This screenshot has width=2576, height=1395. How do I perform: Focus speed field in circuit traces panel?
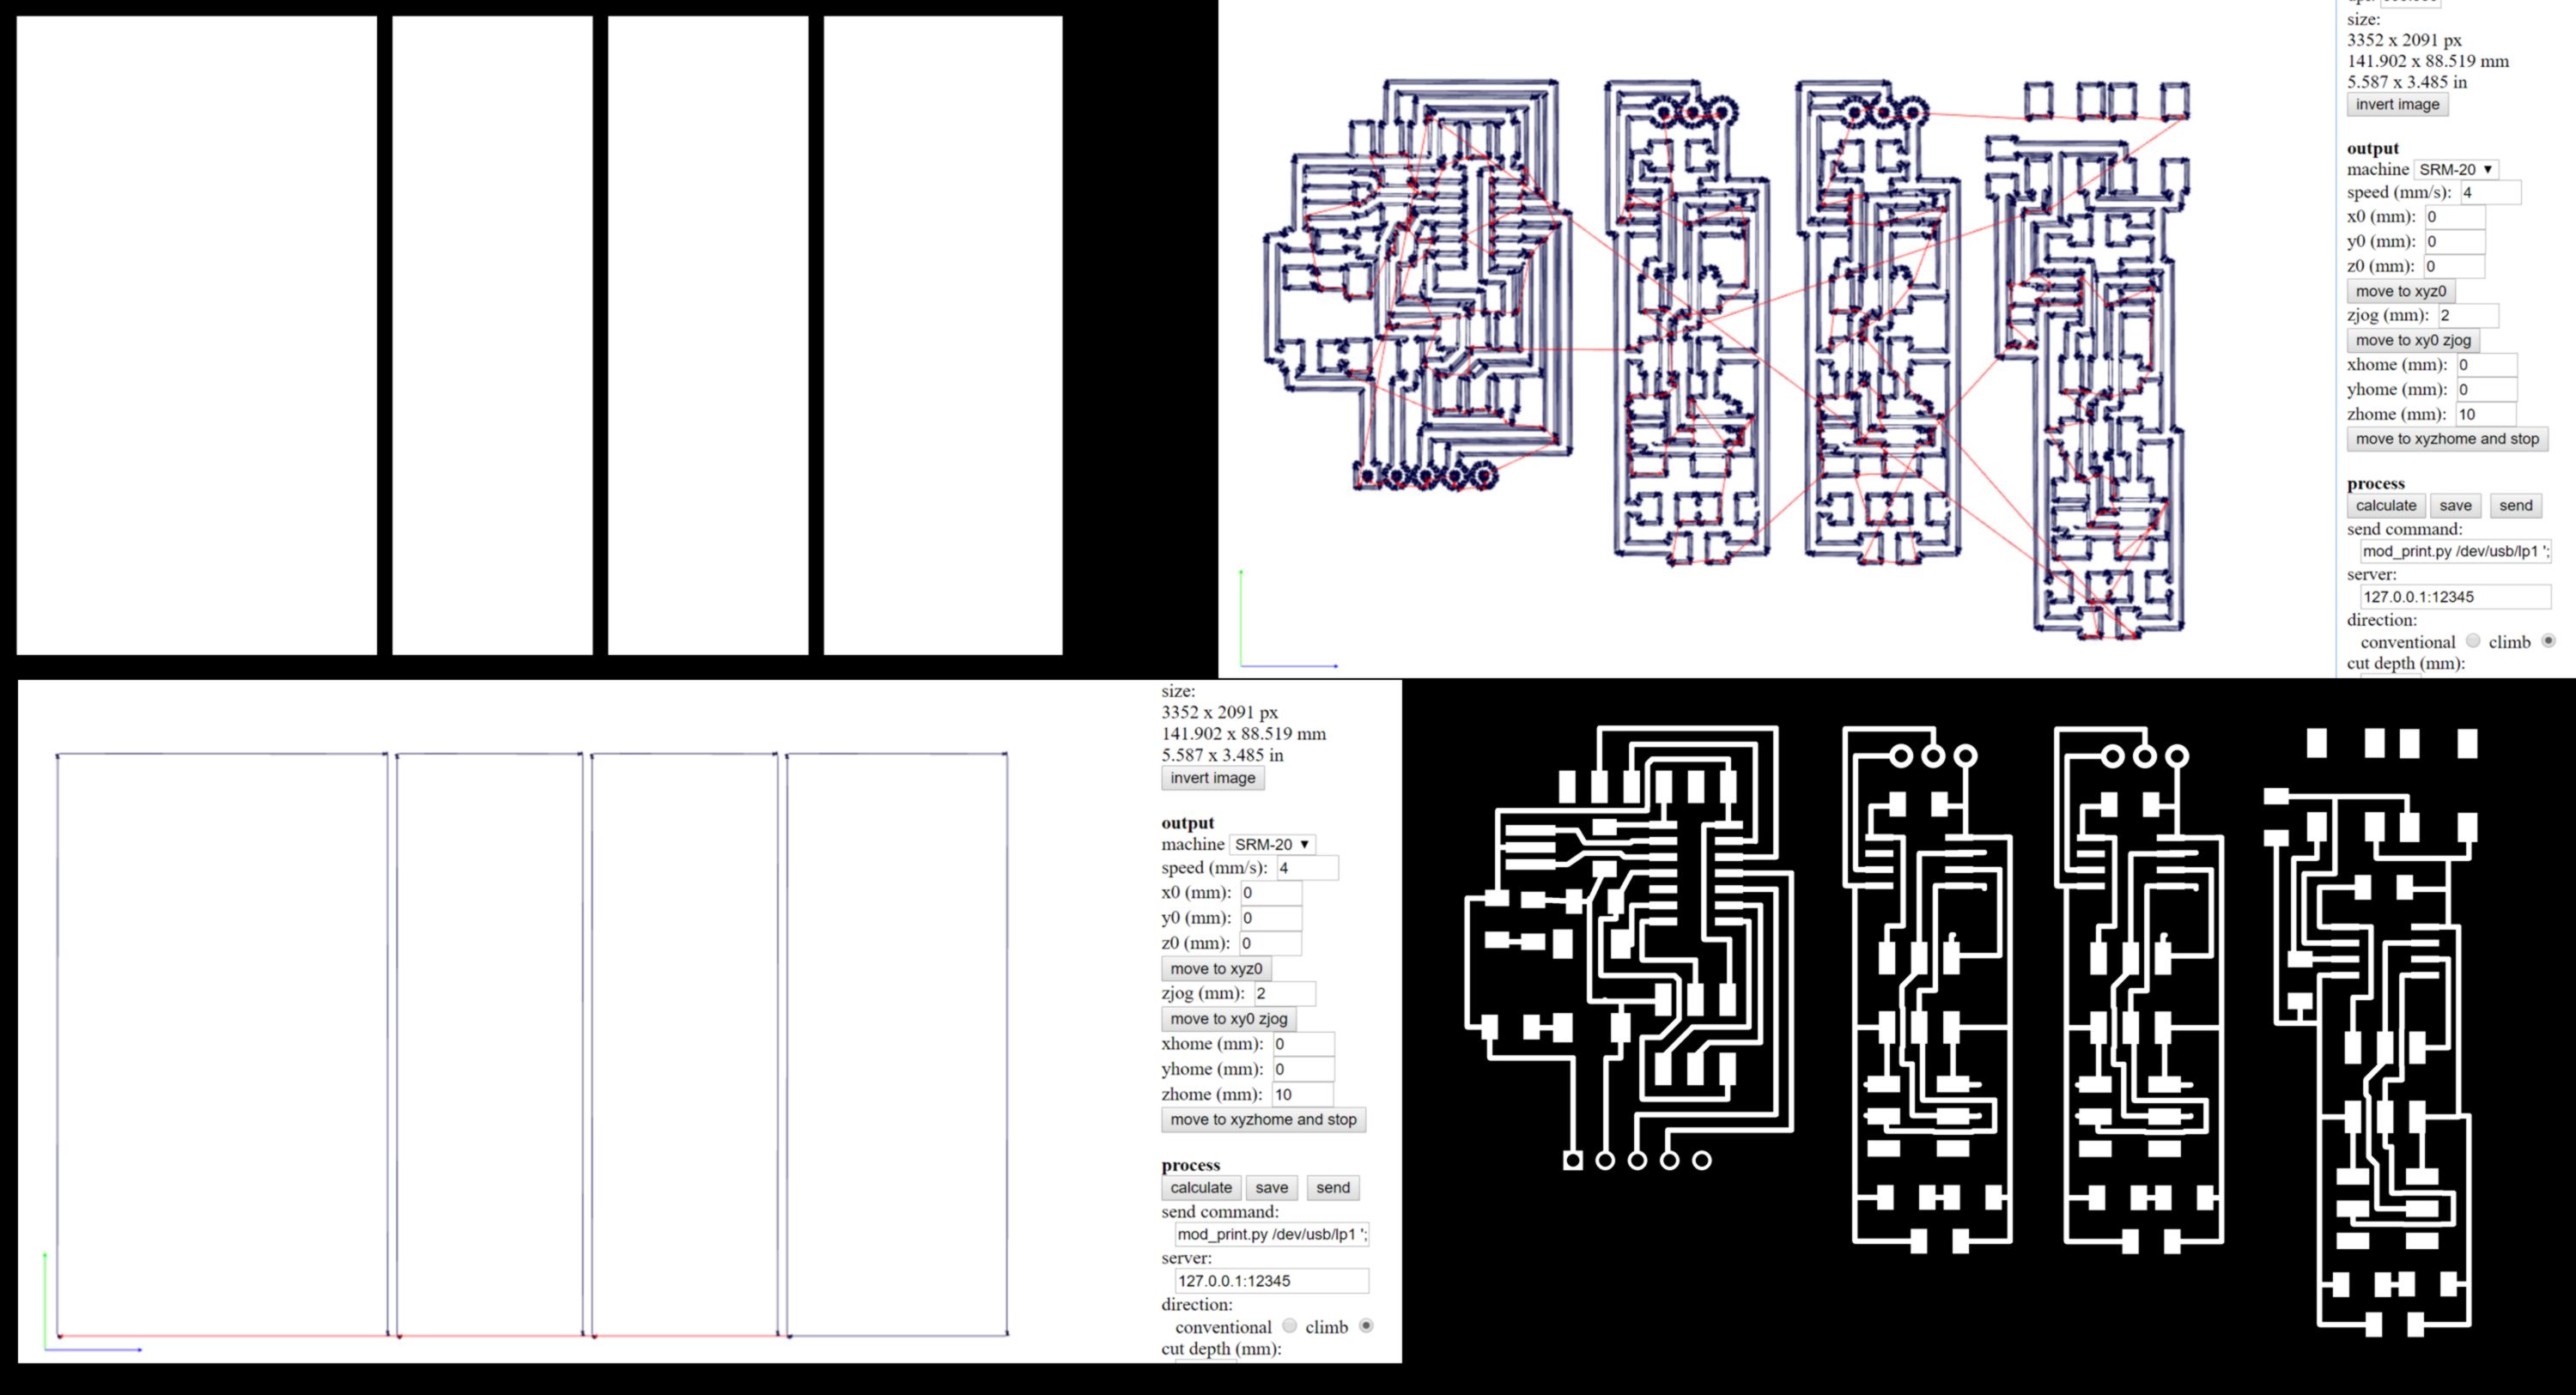[2489, 193]
